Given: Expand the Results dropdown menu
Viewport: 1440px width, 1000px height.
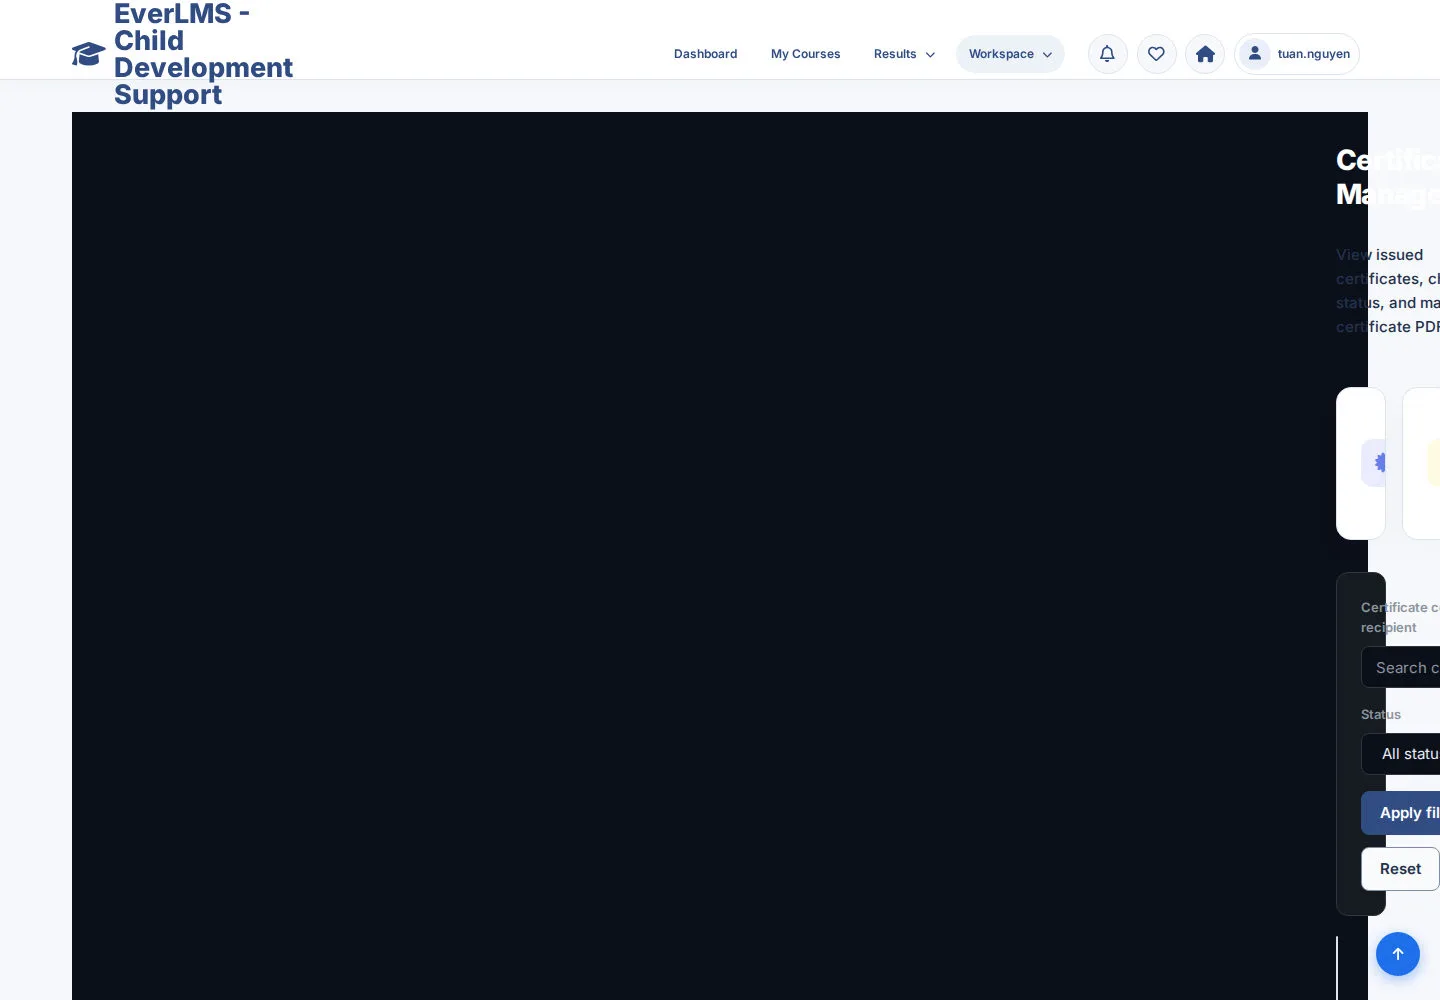Looking at the screenshot, I should (904, 54).
